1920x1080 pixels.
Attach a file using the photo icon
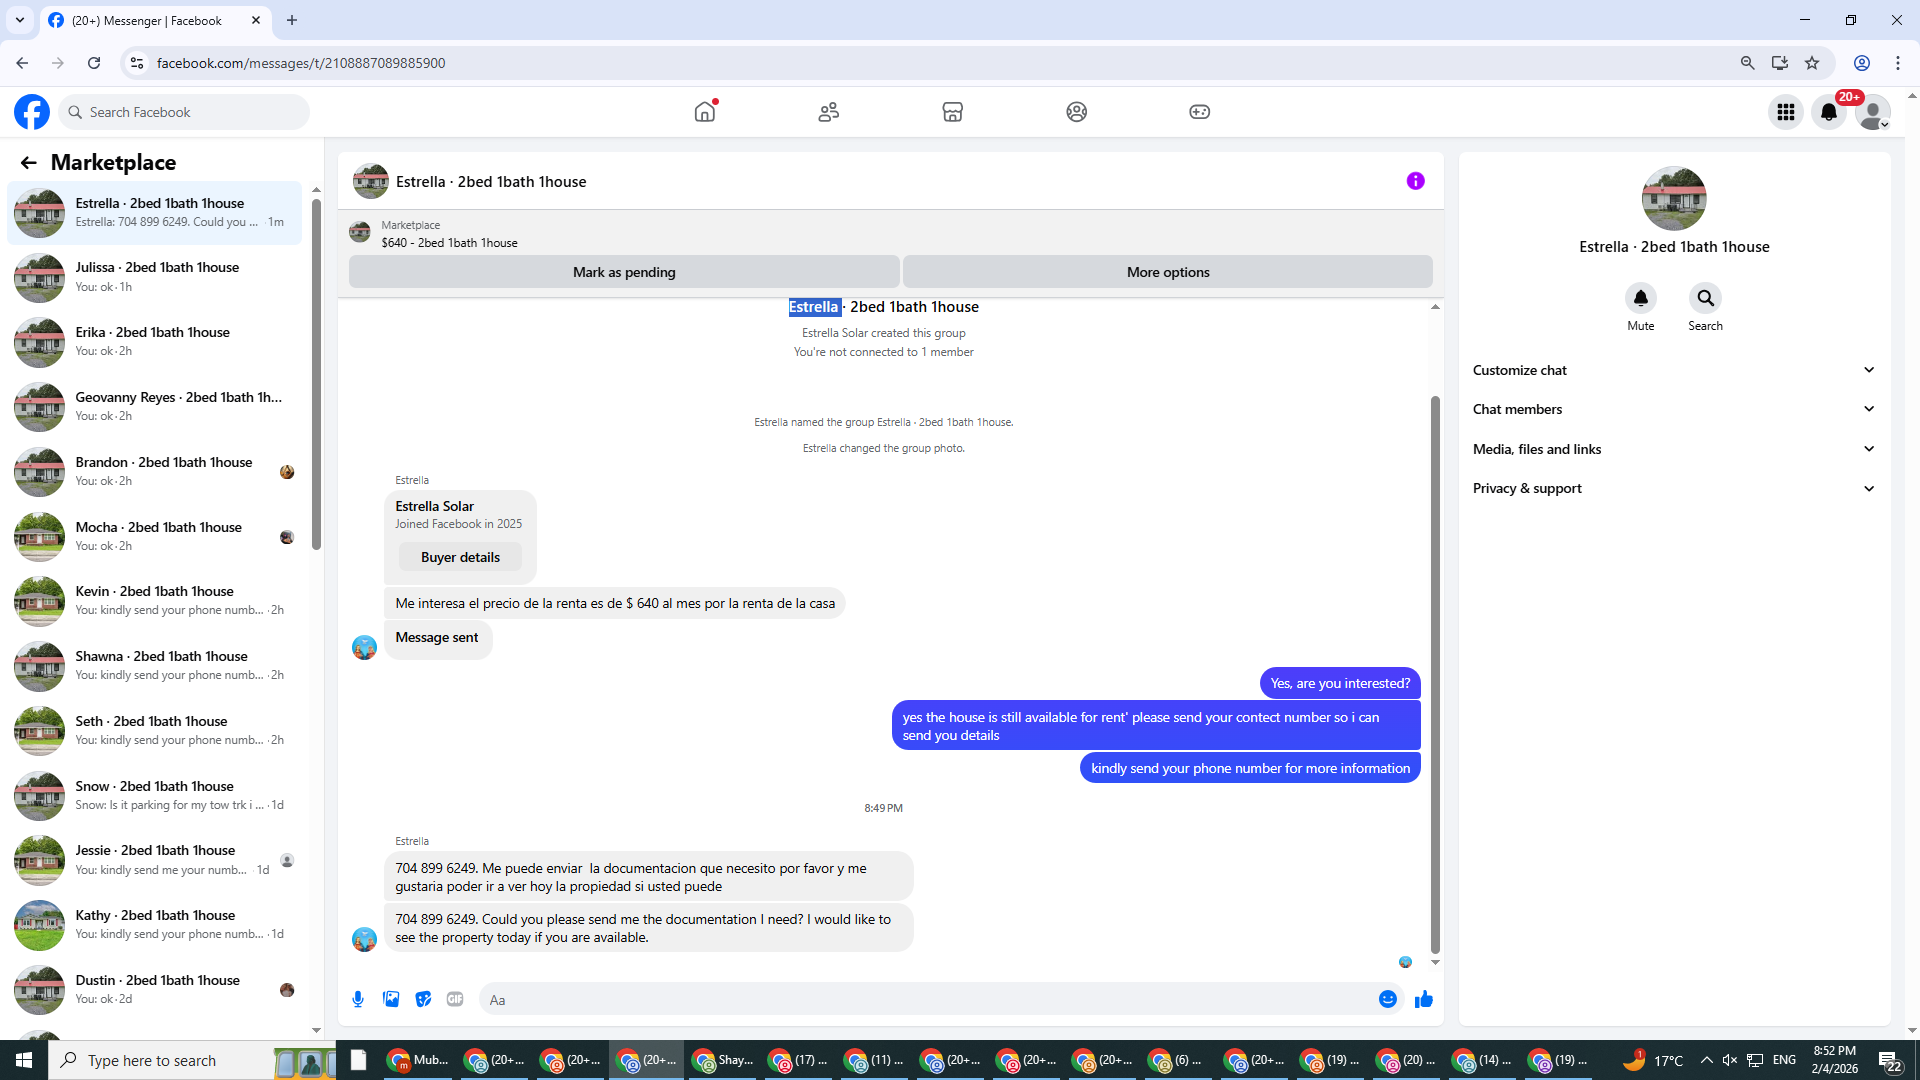pos(391,999)
